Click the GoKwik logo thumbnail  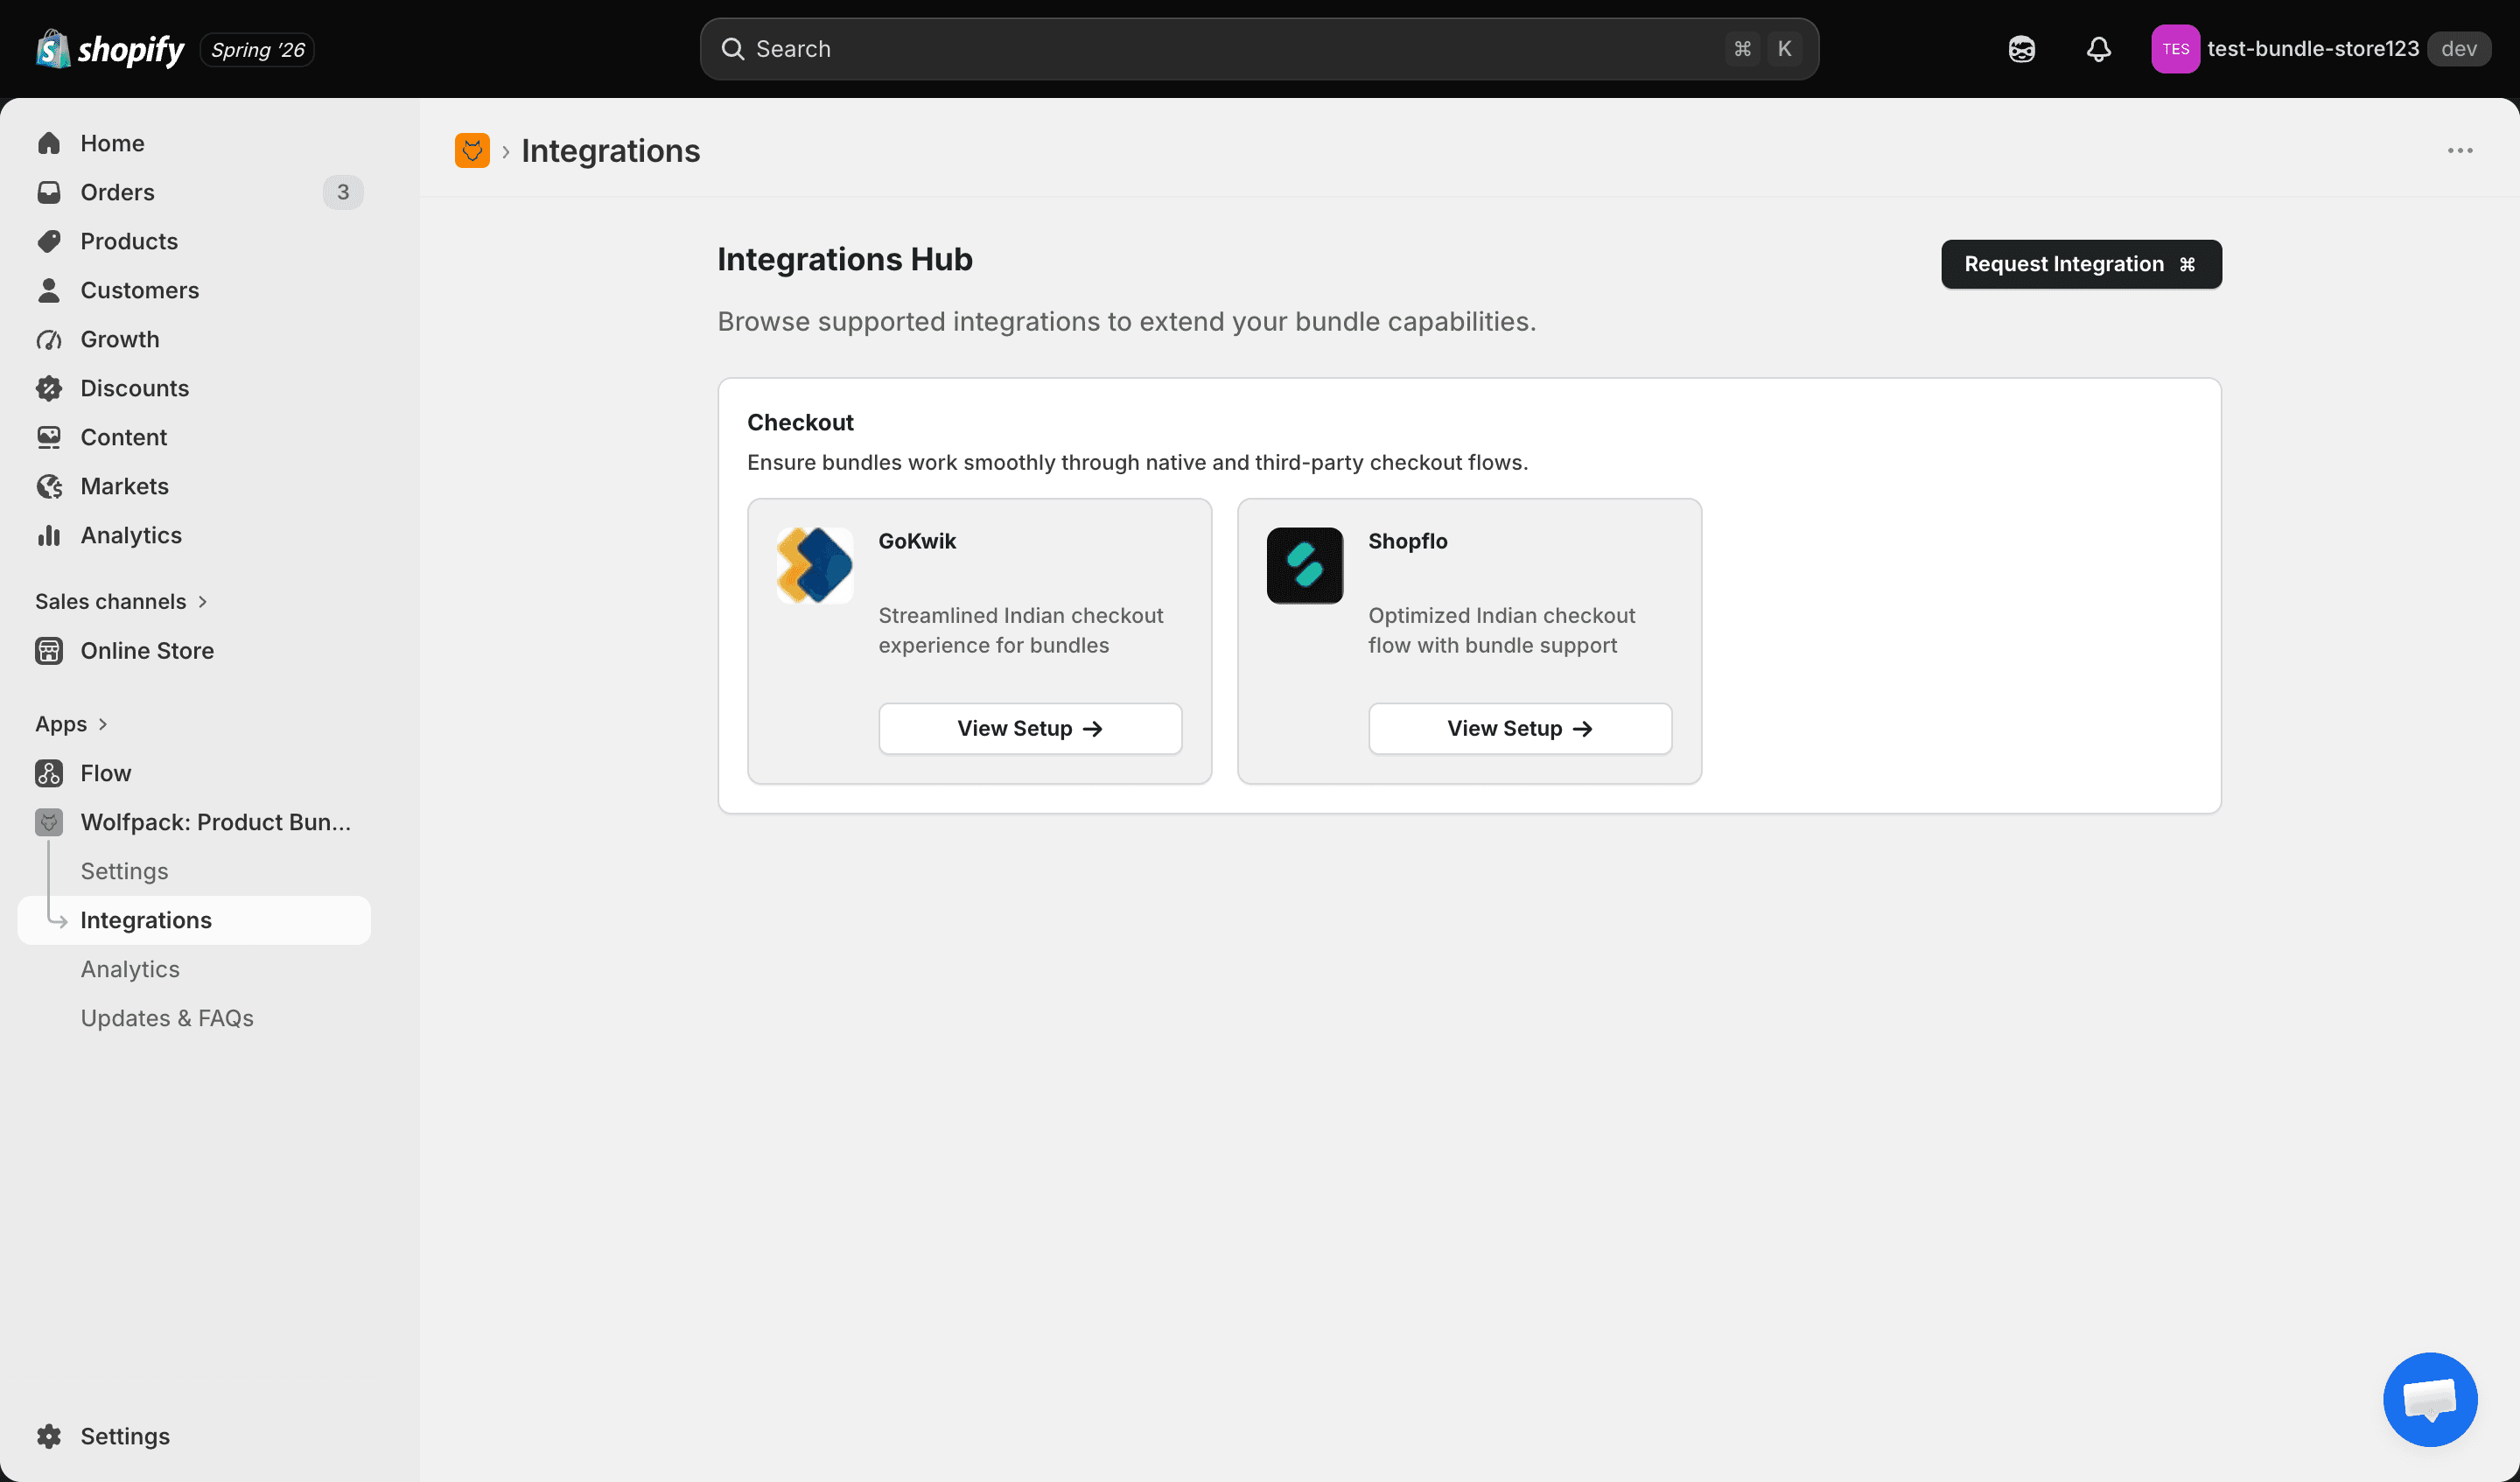(x=815, y=565)
